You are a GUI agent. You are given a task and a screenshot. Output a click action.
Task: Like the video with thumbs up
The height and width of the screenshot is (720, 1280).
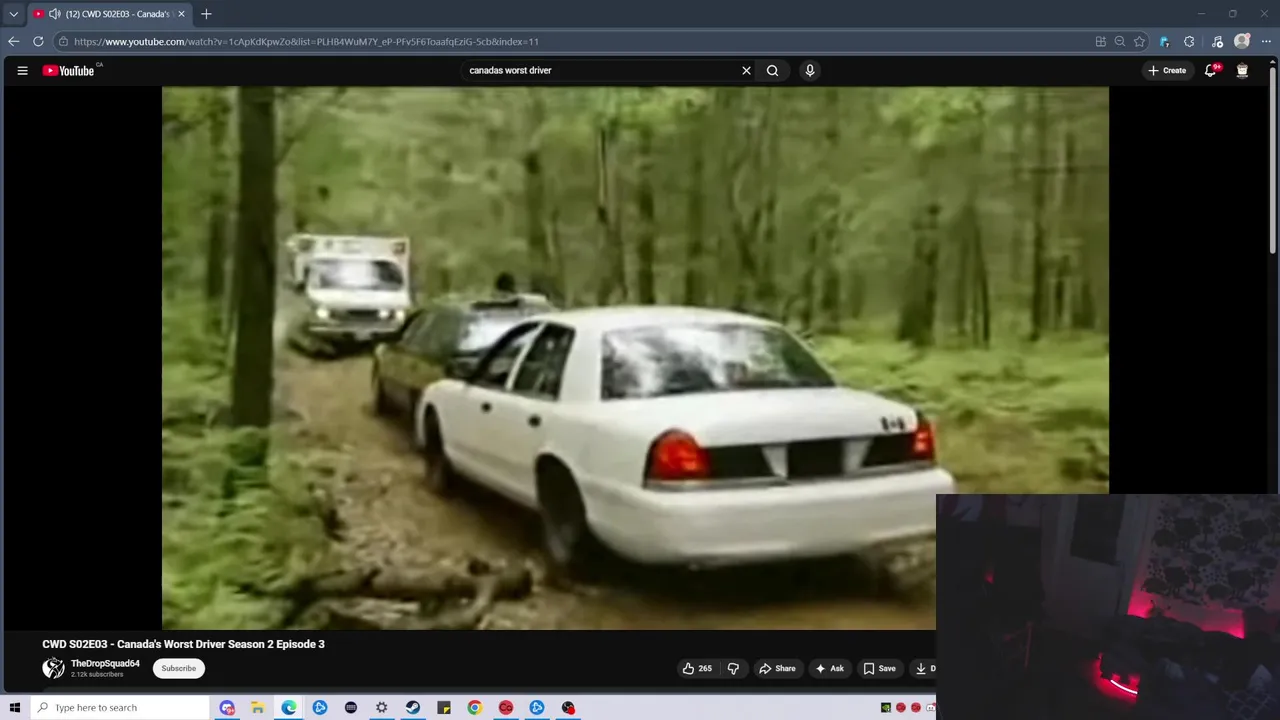coord(697,669)
